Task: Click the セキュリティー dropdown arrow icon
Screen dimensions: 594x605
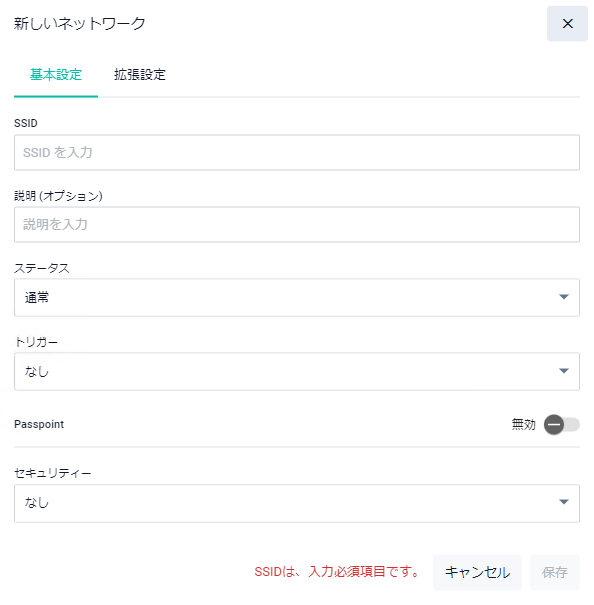Action: point(564,502)
